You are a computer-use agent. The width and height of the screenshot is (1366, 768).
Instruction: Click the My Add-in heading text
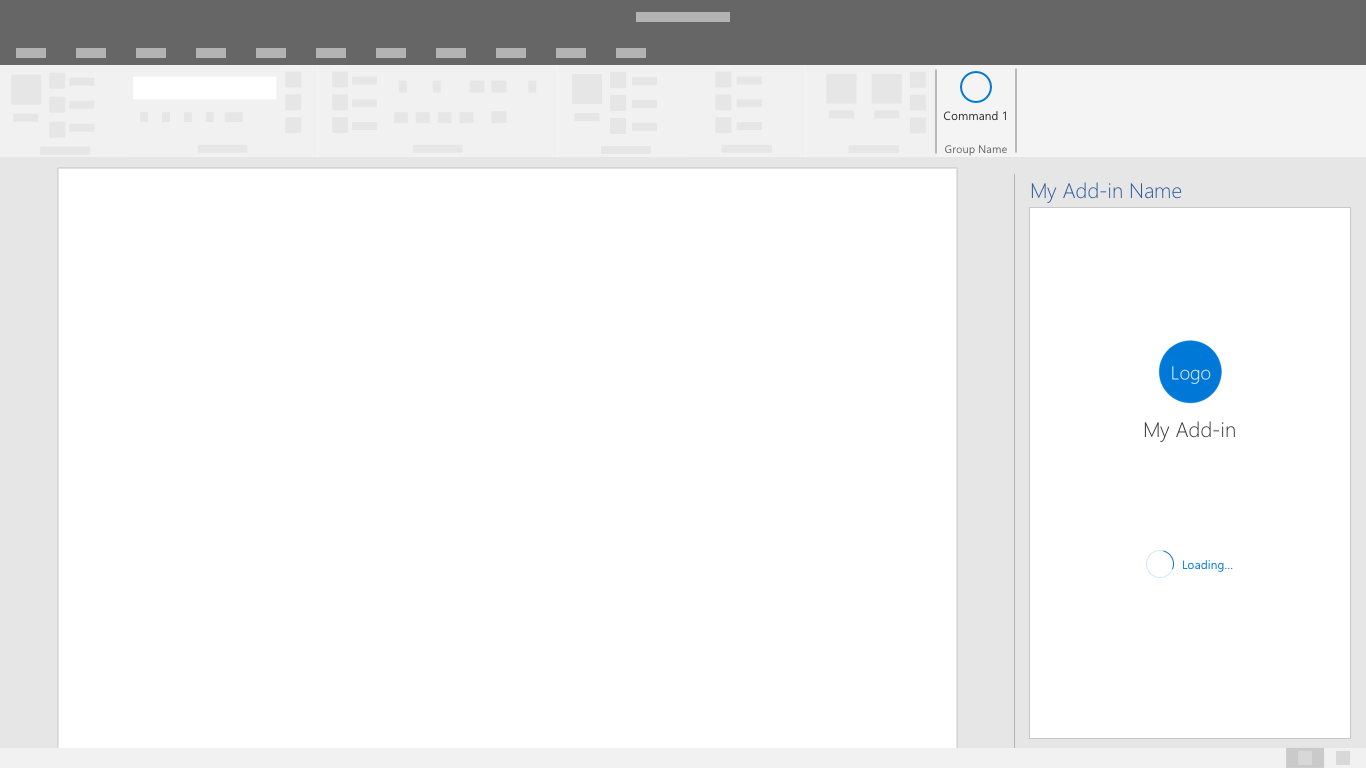[1190, 430]
